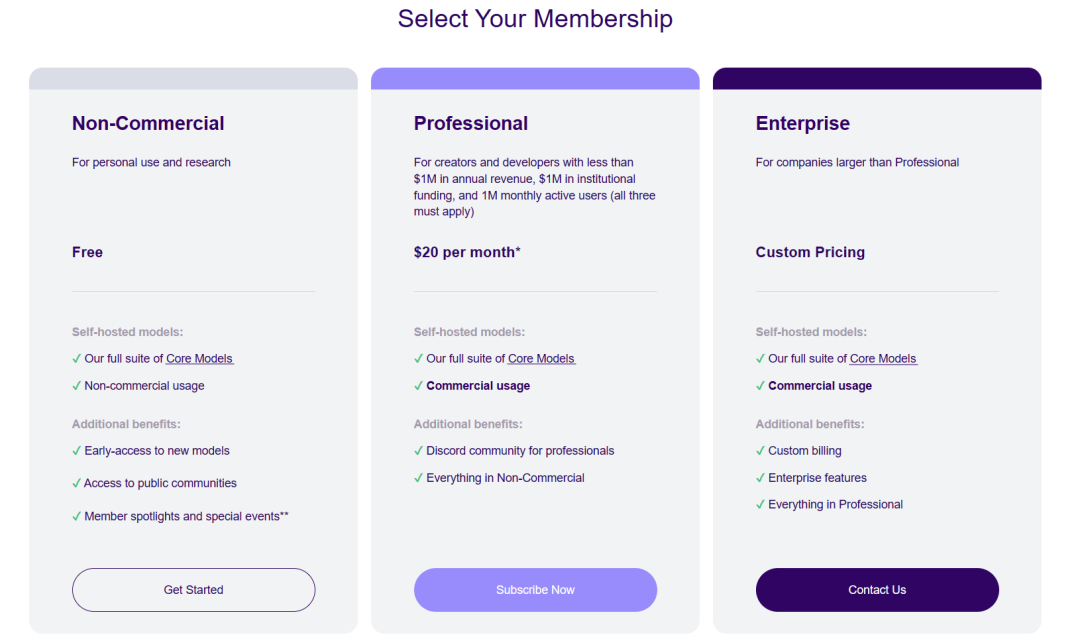Click checkmark beside Enterprise features
This screenshot has height=641, width=1080.
click(761, 478)
